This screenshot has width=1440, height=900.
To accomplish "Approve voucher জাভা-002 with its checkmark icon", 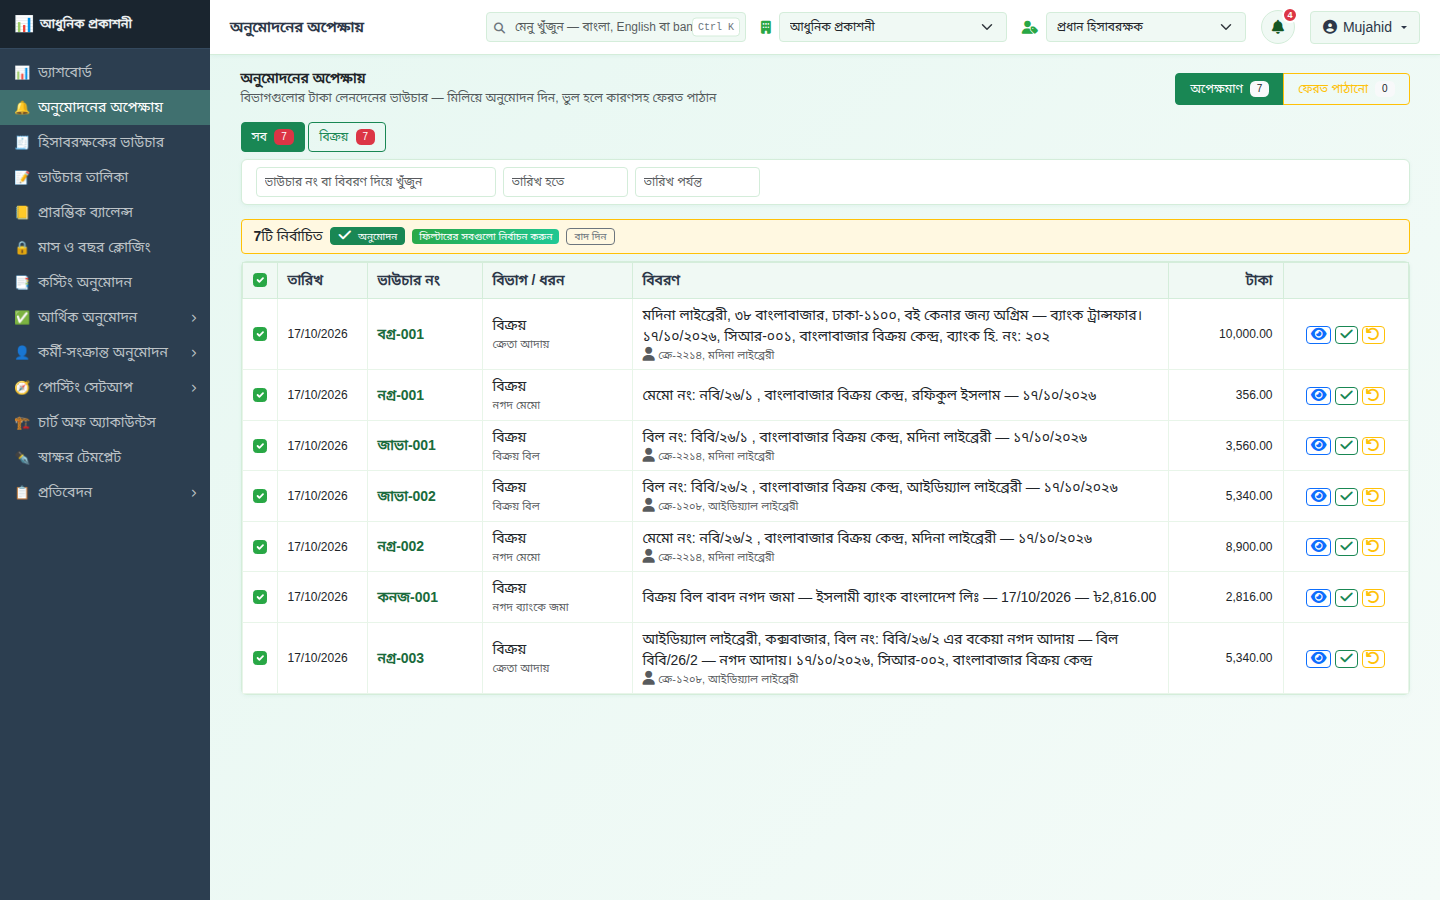I will point(1347,496).
